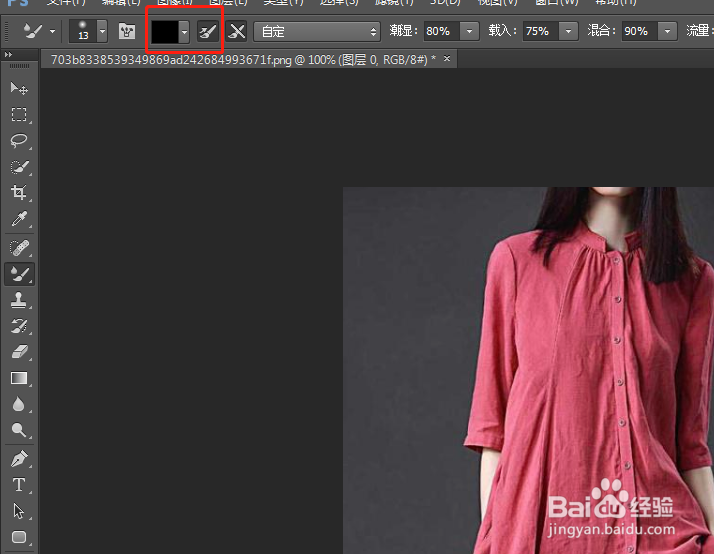Screen dimensions: 714x554
Task: Click the 载入 label
Action: click(x=503, y=31)
